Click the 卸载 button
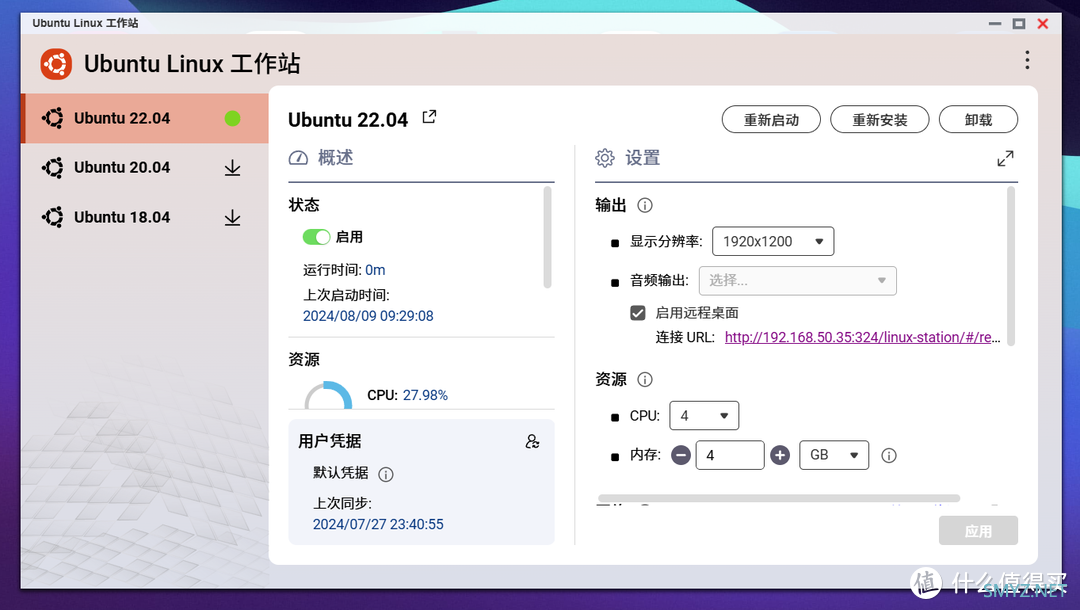The image size is (1080, 610). click(978, 120)
